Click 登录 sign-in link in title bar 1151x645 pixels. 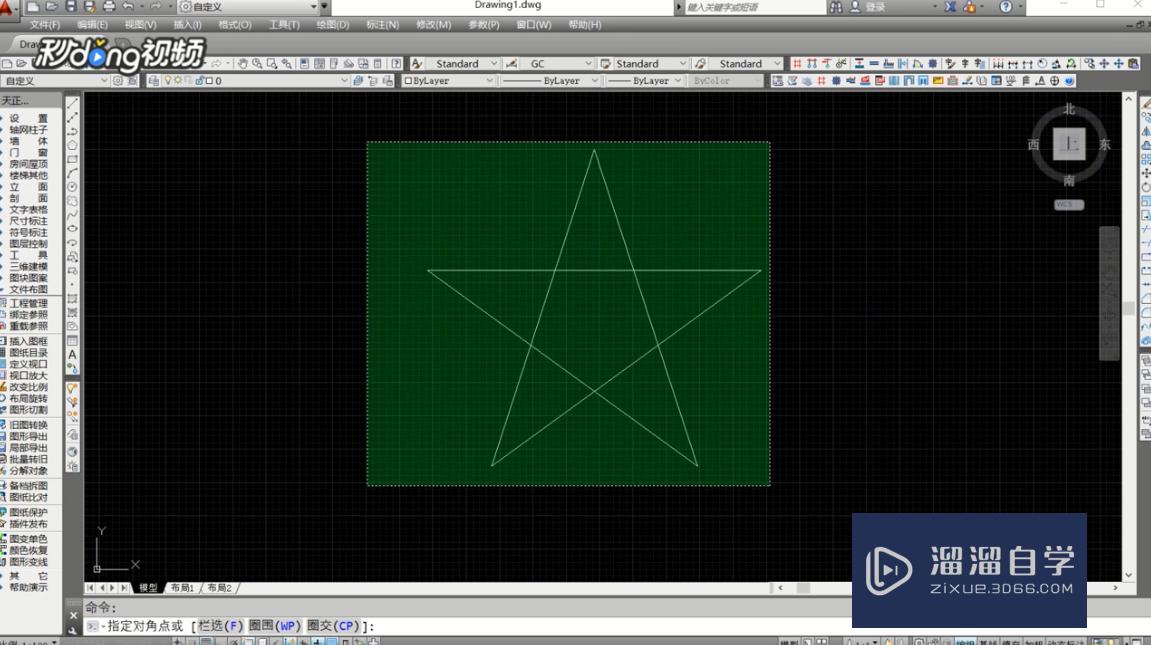click(875, 7)
